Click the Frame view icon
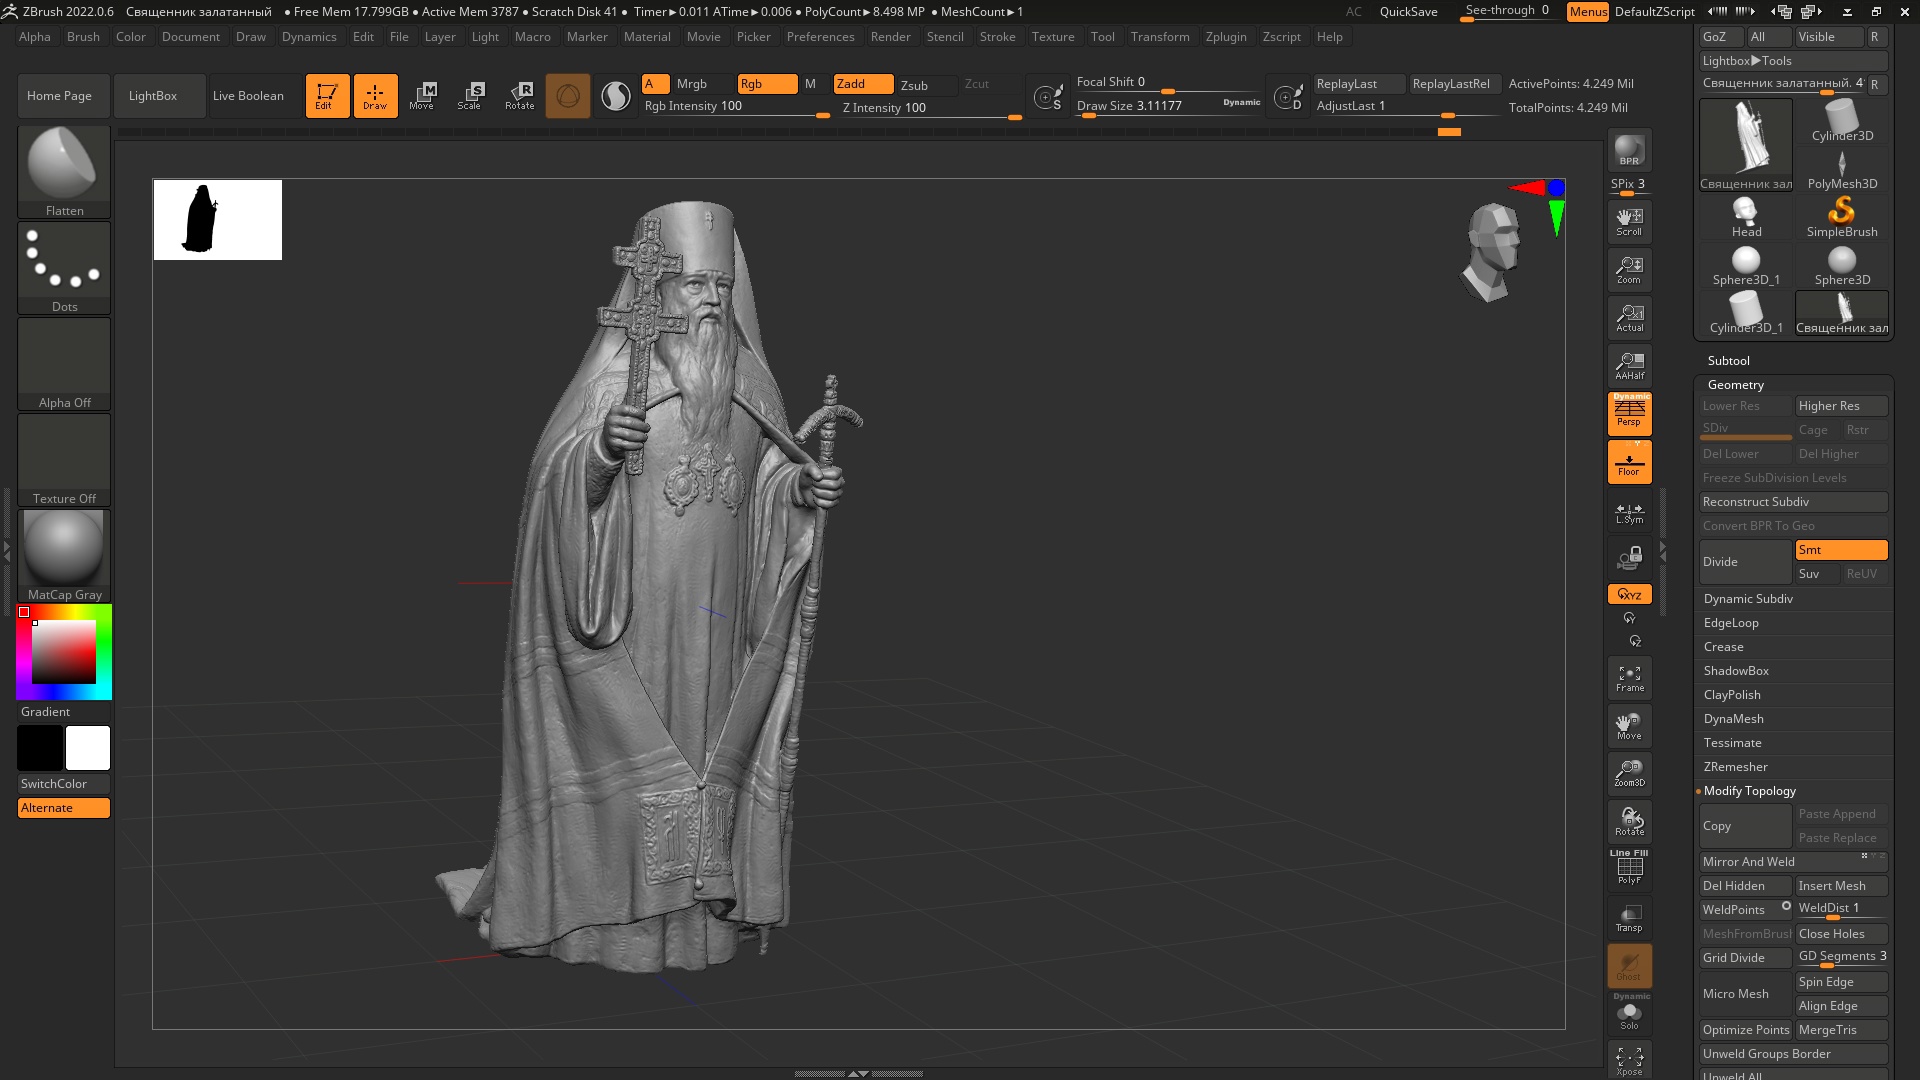The image size is (1920, 1080). click(x=1629, y=678)
